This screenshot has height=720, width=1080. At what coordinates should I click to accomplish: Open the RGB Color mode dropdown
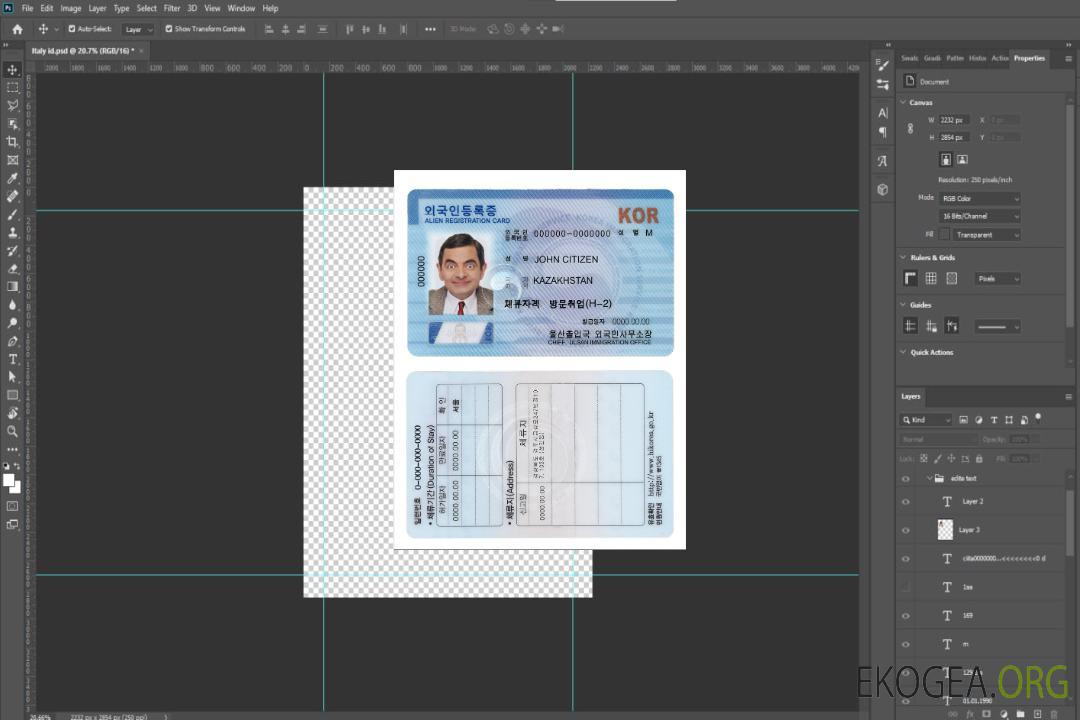(980, 198)
